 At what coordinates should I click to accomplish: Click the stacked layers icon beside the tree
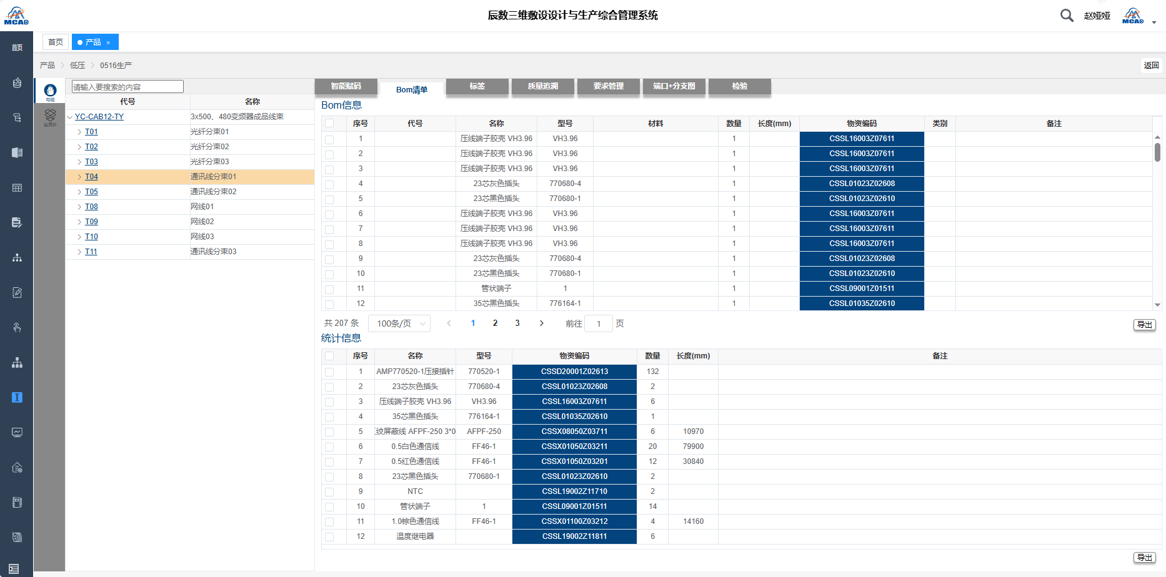[50, 117]
